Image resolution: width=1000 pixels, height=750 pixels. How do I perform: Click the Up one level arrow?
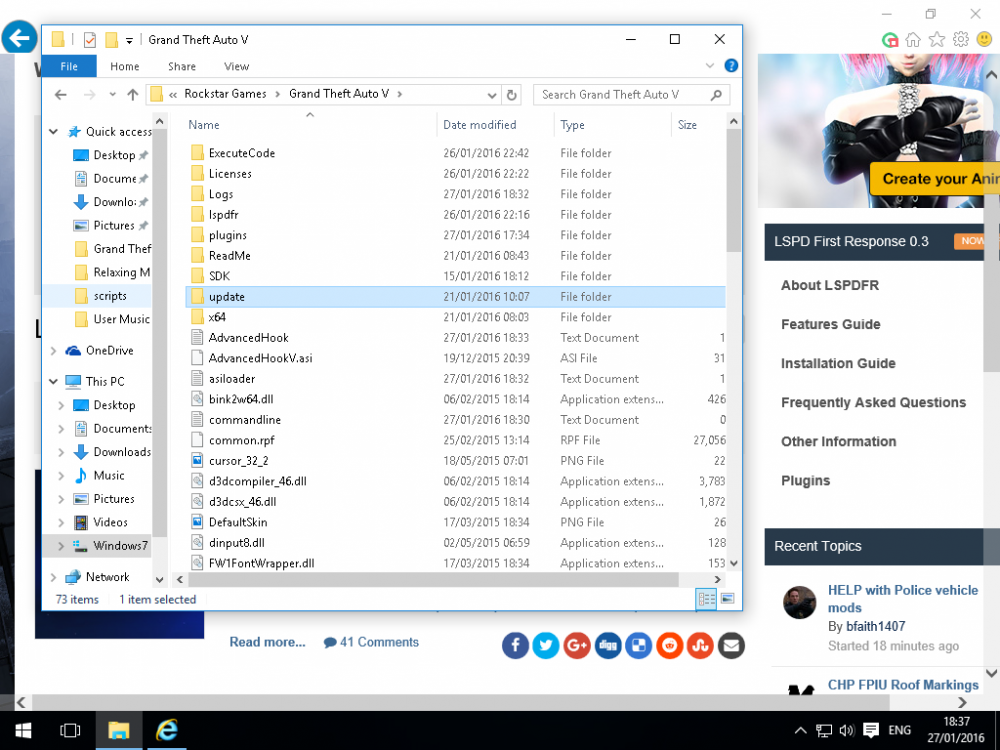(x=132, y=95)
